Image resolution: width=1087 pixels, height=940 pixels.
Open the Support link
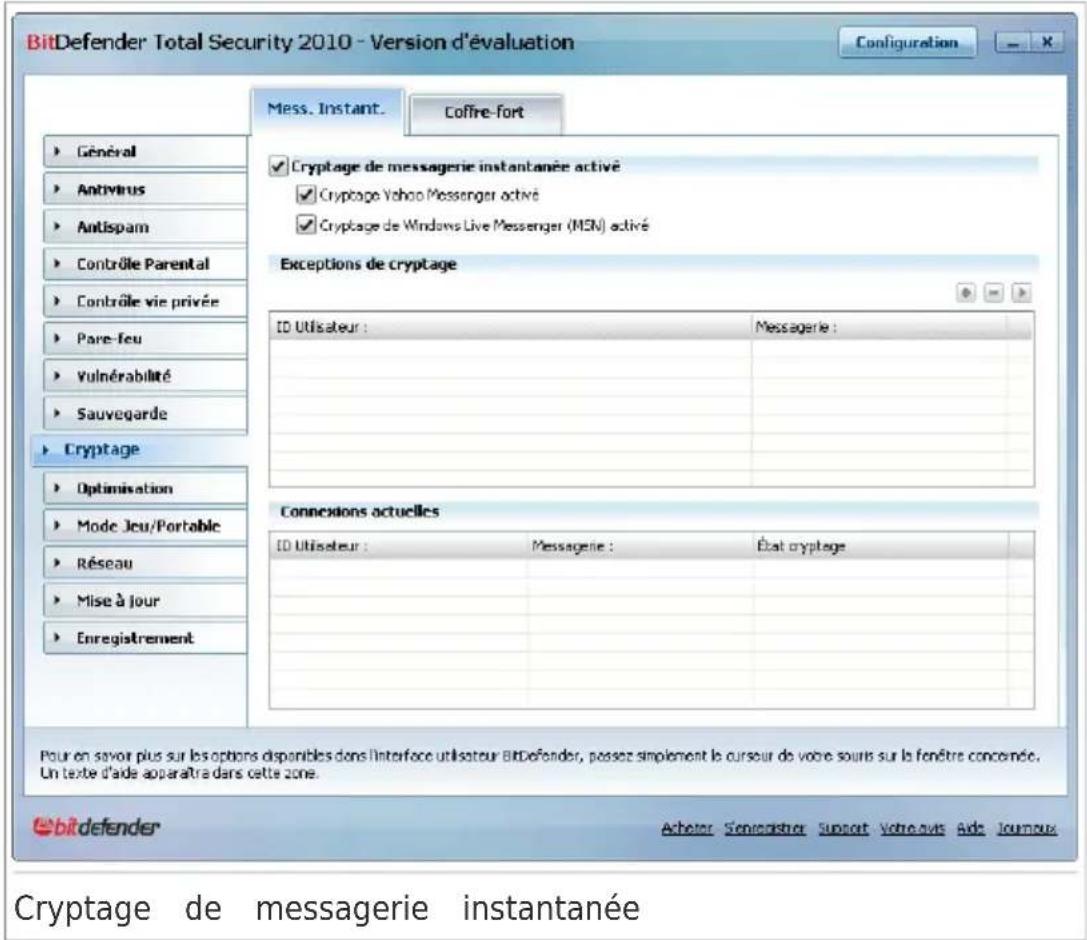842,828
